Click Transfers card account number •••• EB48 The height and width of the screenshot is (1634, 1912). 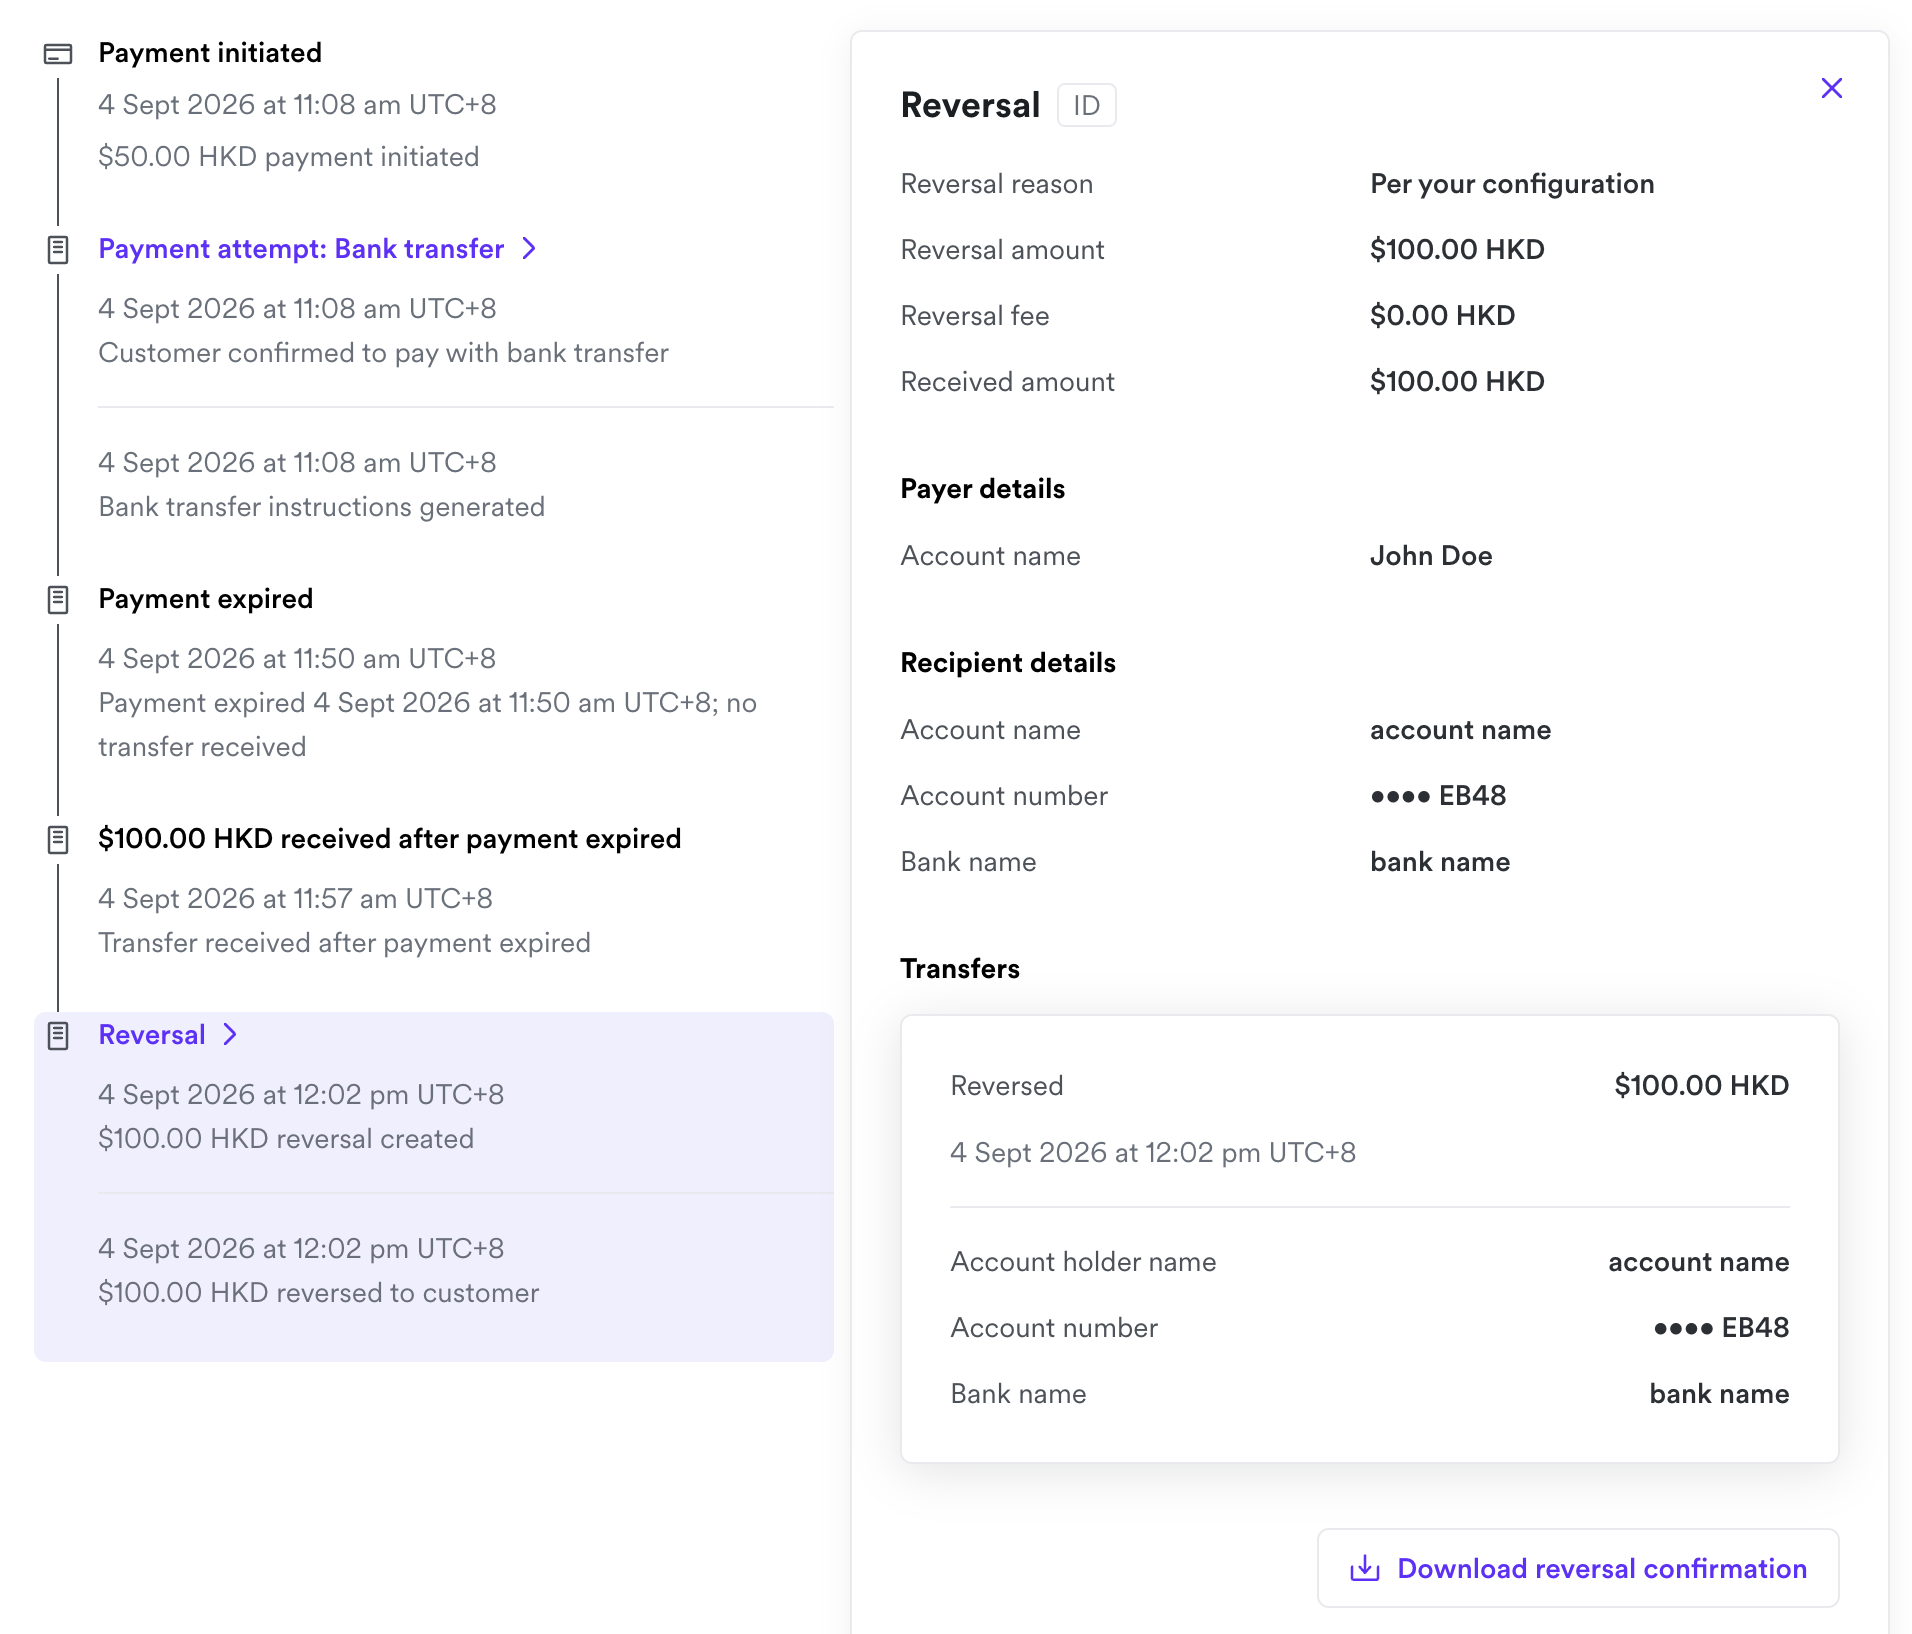coord(1721,1328)
